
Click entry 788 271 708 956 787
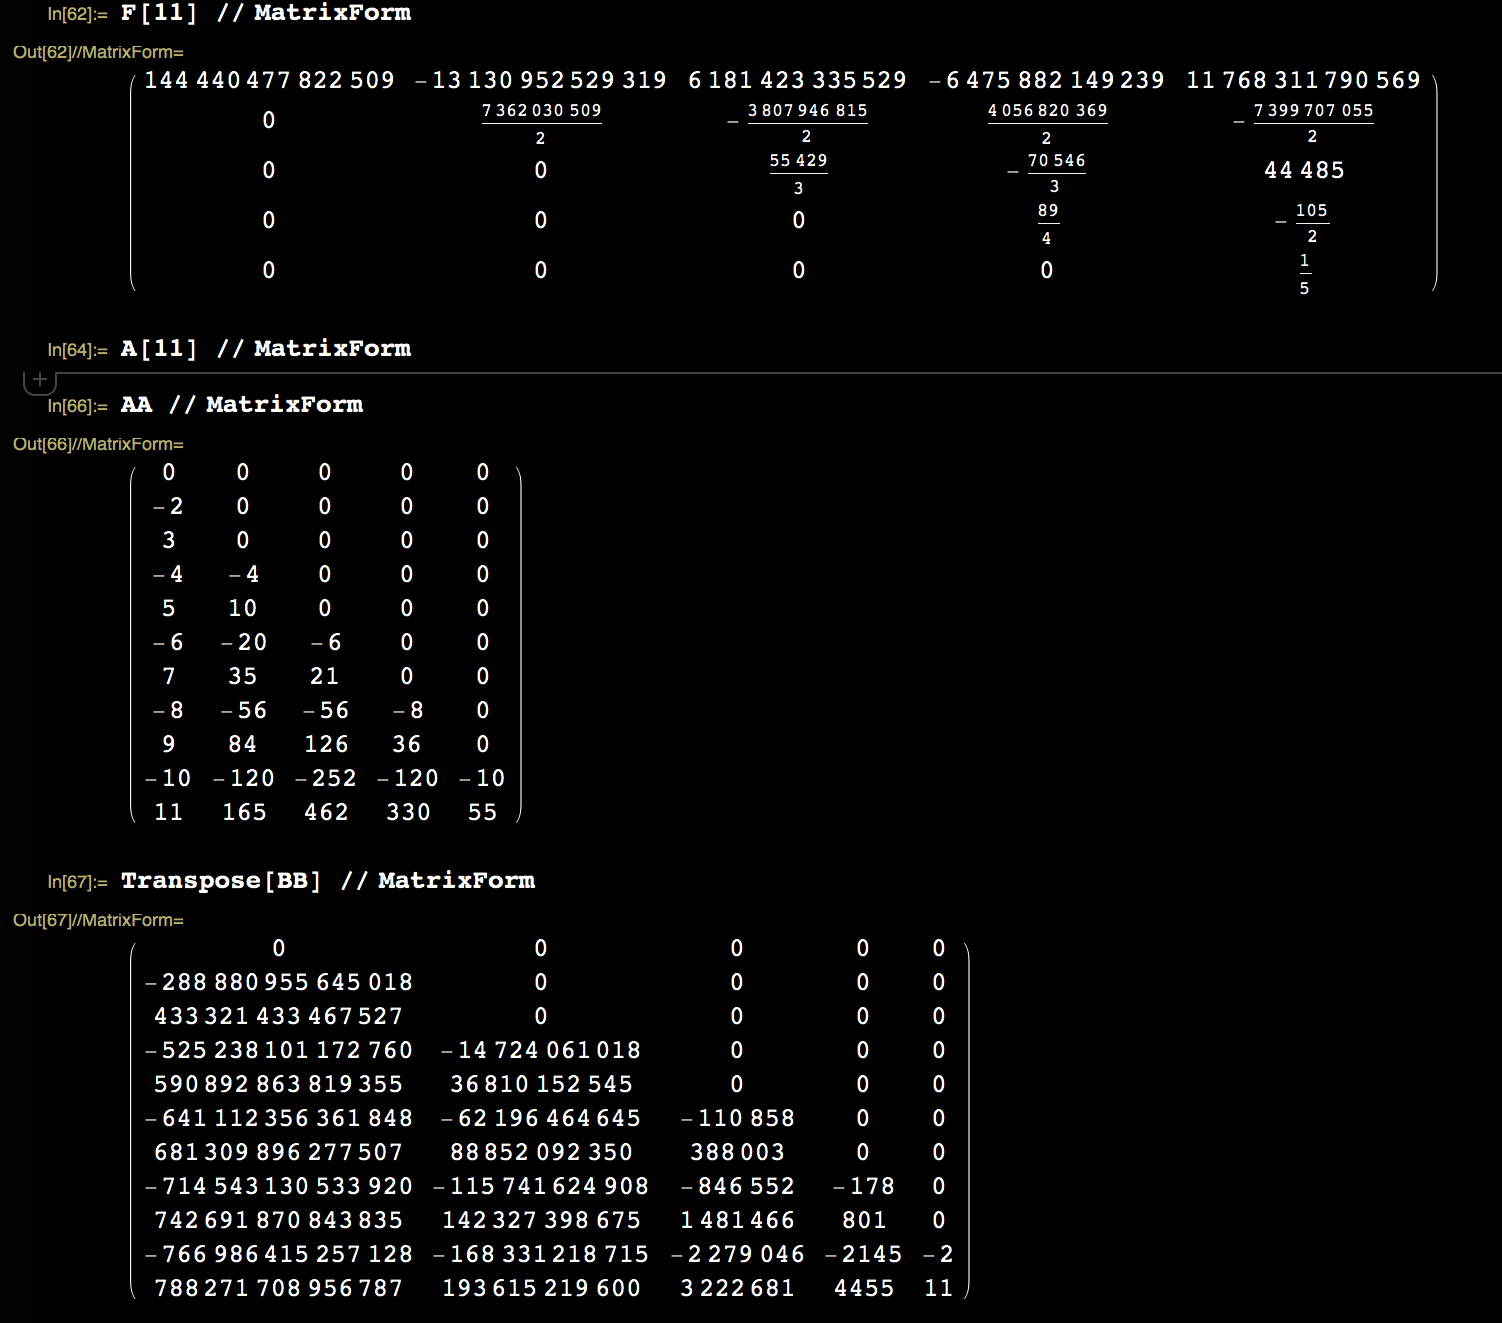(x=278, y=1288)
